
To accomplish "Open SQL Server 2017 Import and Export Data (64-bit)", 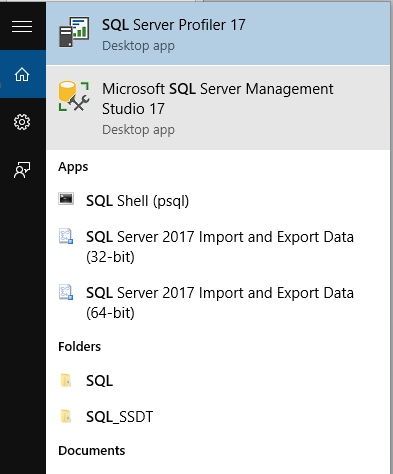I will point(218,303).
